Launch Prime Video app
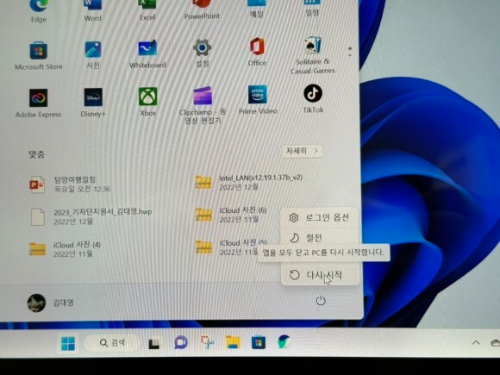500x375 pixels. (258, 100)
